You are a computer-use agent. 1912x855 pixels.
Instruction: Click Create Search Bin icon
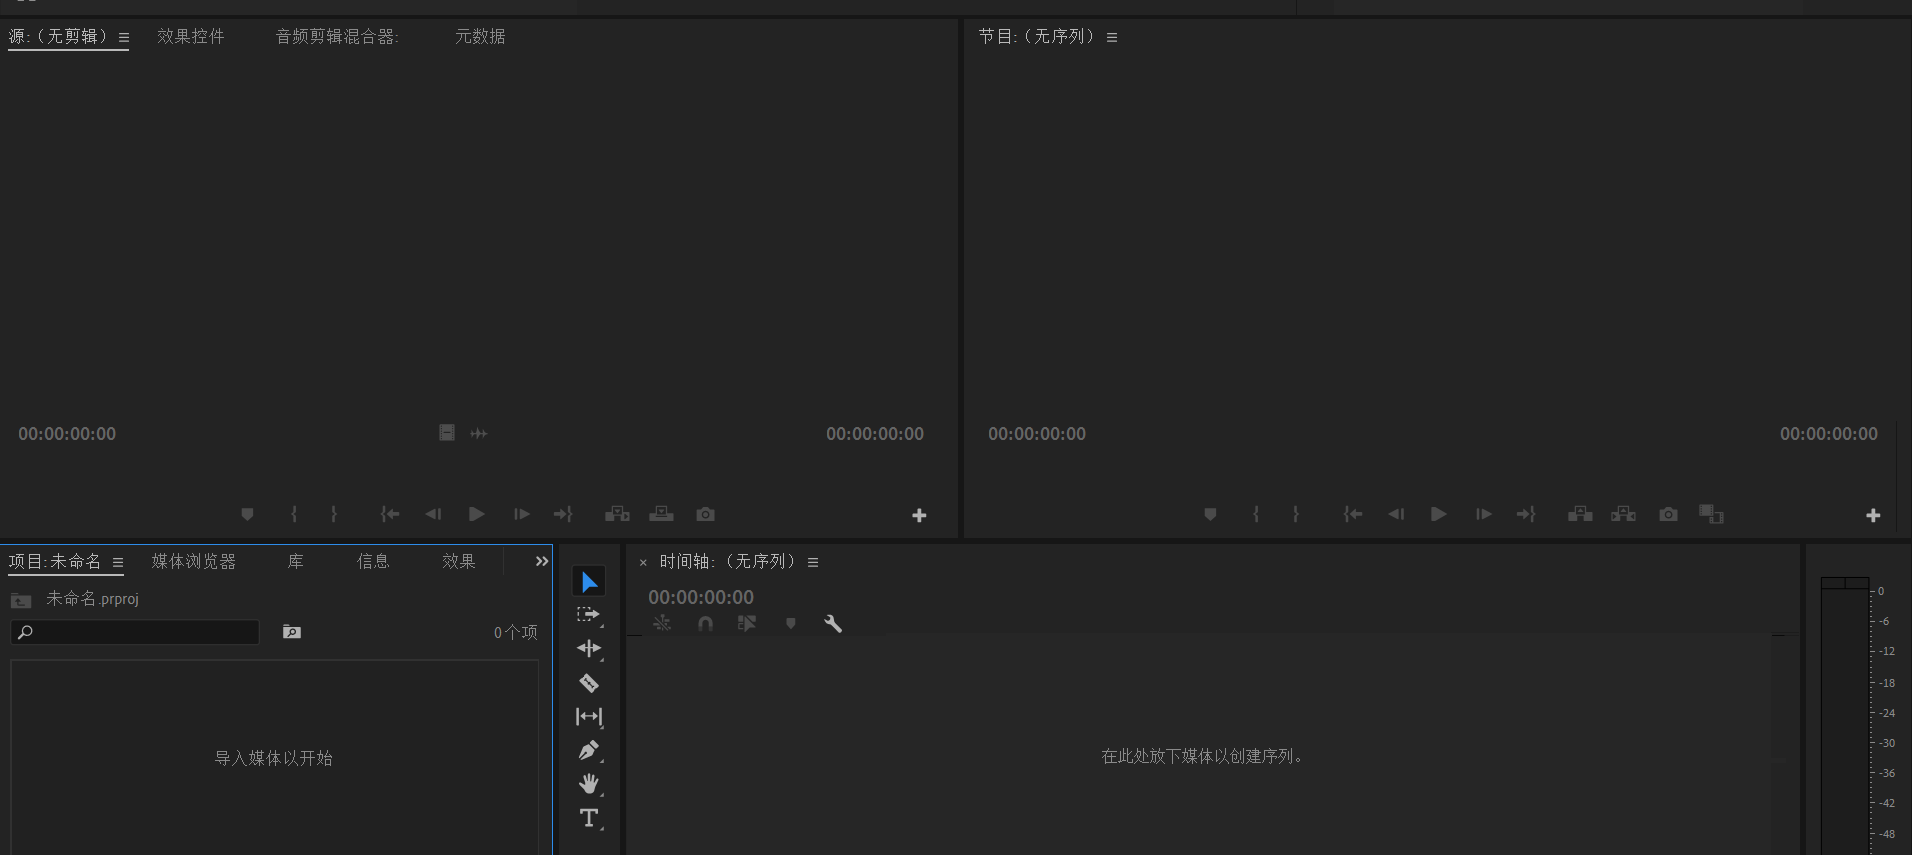click(292, 632)
